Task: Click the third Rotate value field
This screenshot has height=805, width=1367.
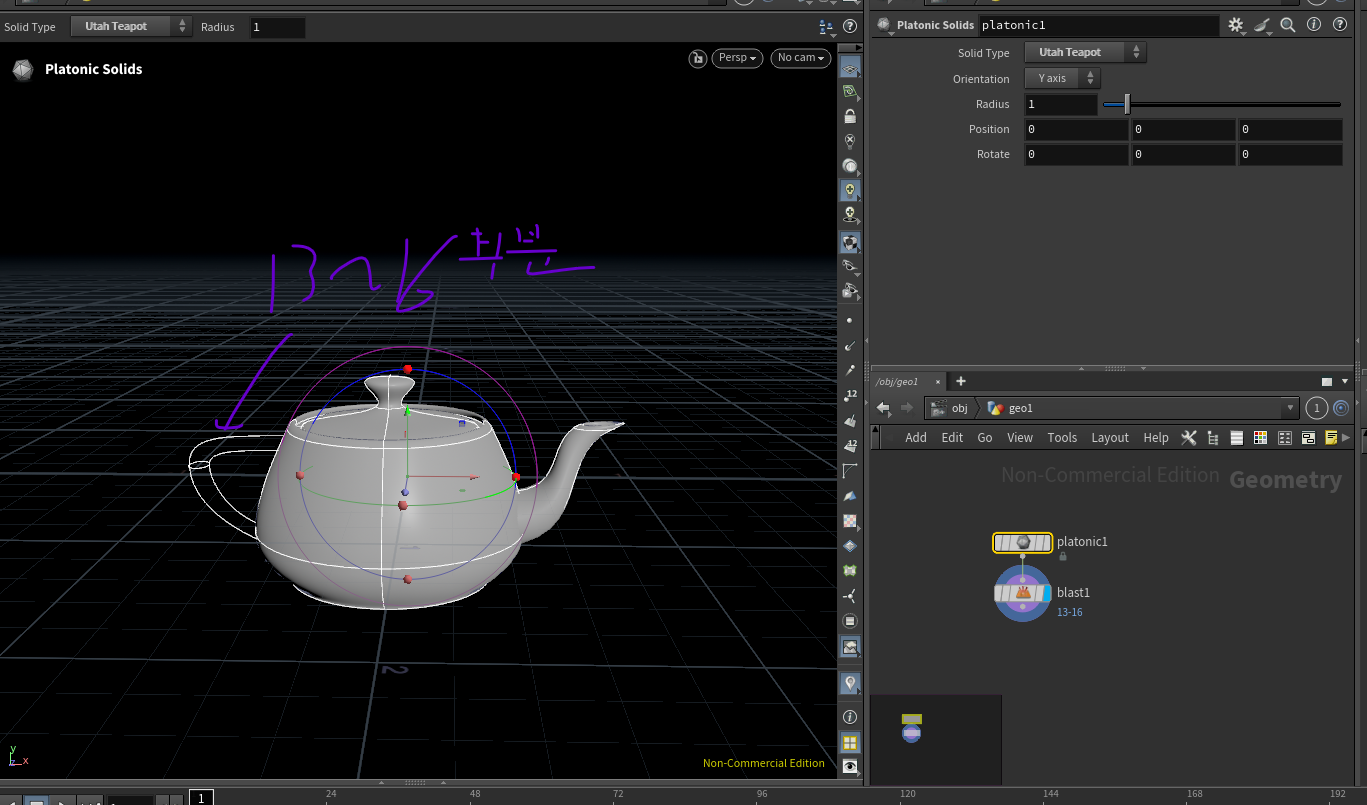Action: (x=1291, y=154)
